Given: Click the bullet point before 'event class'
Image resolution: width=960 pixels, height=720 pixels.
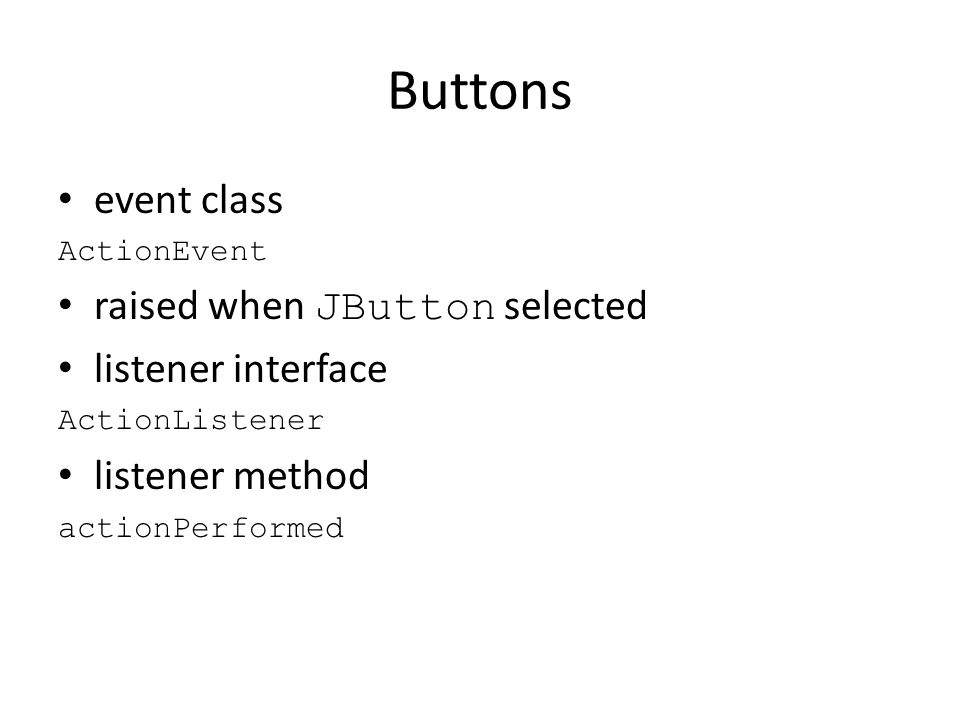Looking at the screenshot, I should tap(66, 199).
